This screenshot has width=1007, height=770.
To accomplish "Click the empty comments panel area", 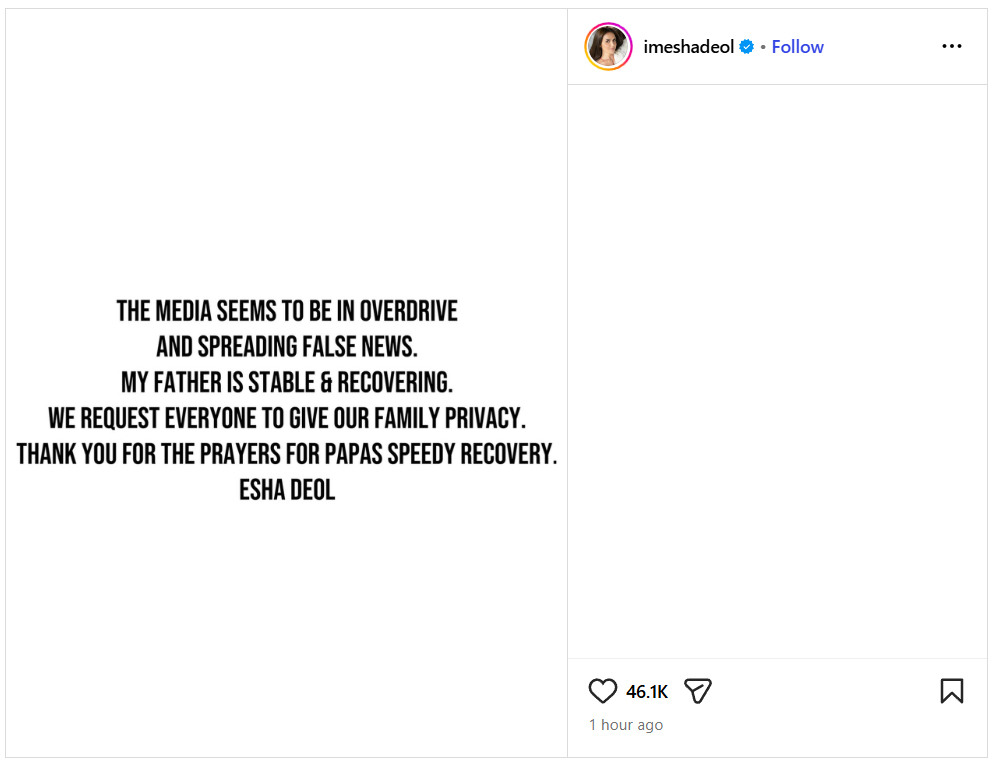I will point(777,370).
